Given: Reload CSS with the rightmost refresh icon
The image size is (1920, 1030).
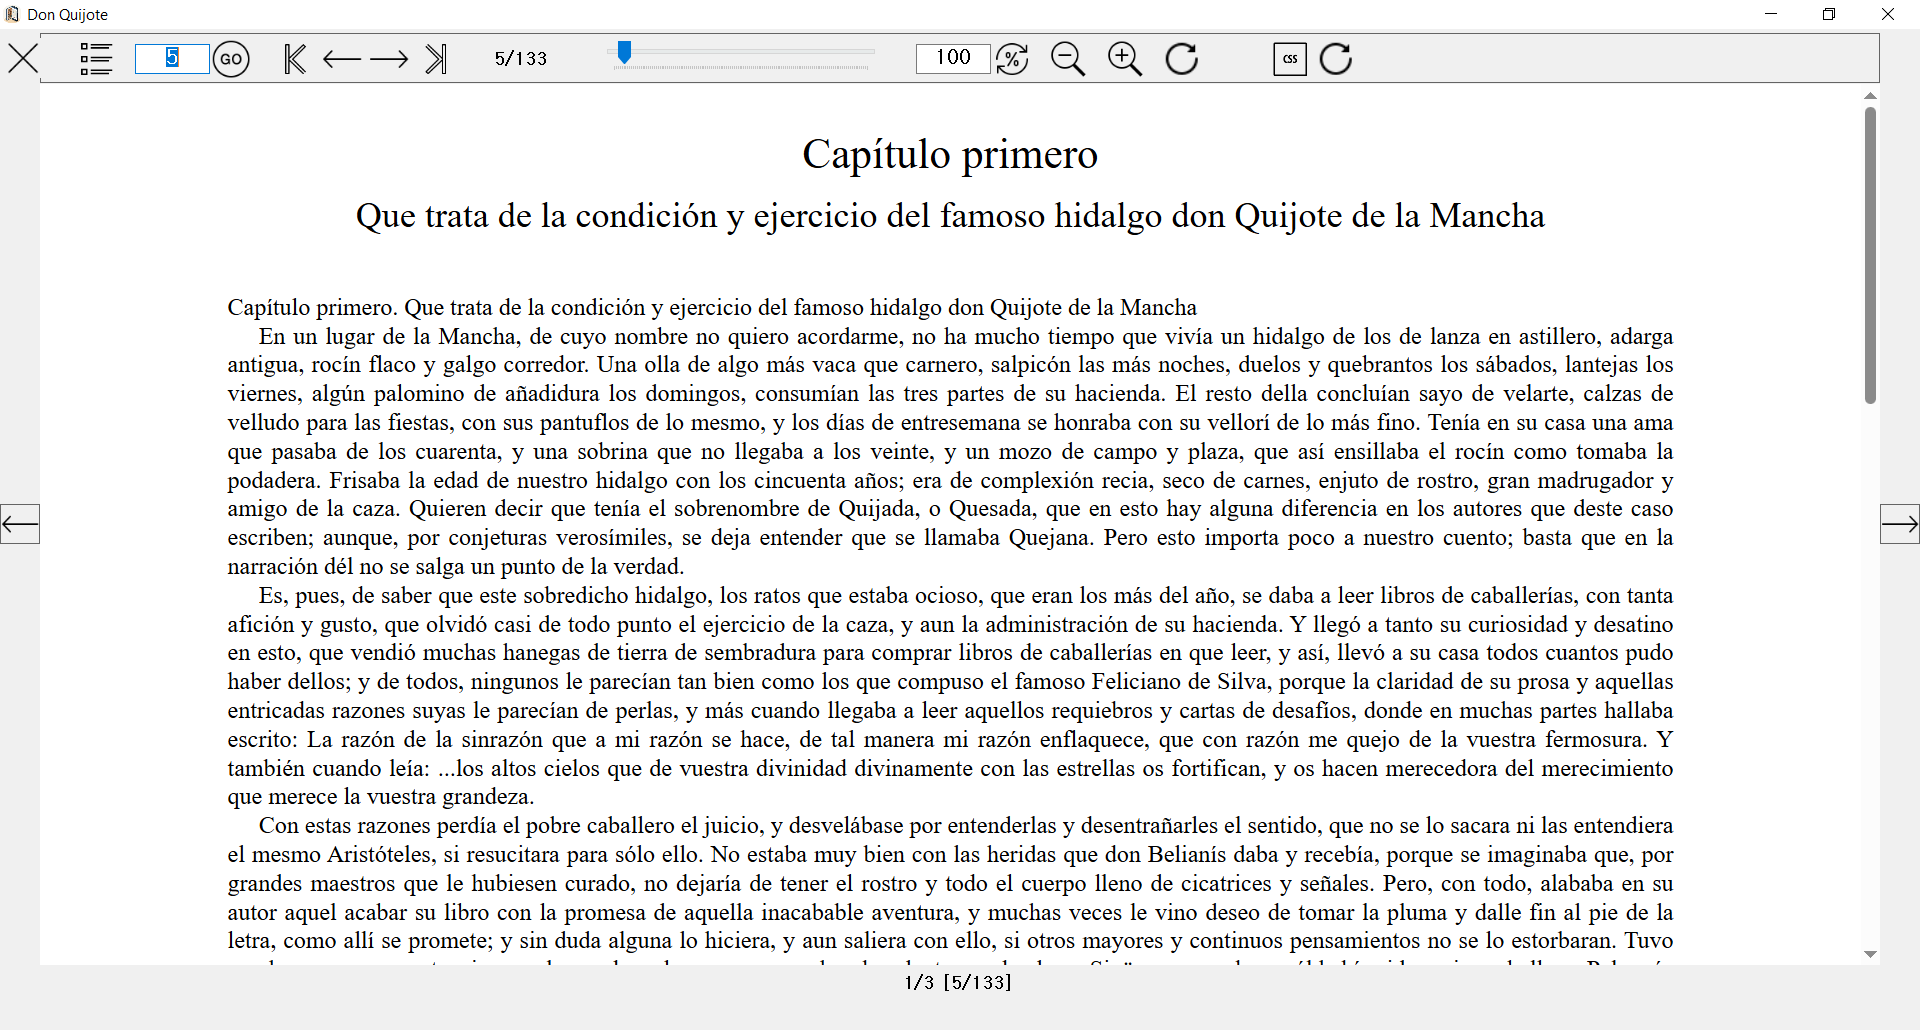Looking at the screenshot, I should click(x=1335, y=59).
